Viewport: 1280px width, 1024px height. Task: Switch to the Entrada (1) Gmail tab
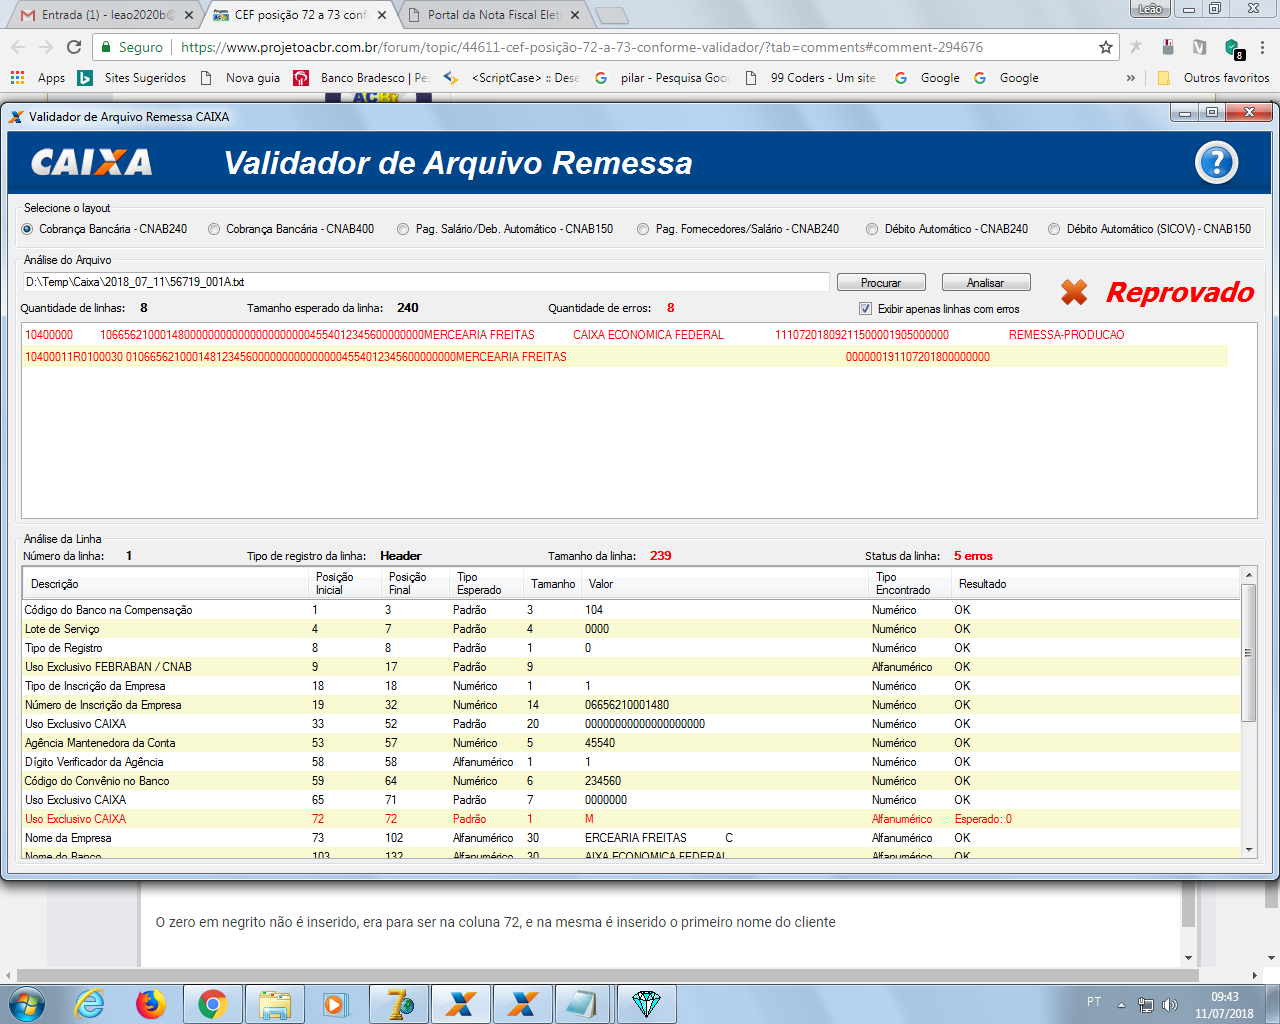106,15
